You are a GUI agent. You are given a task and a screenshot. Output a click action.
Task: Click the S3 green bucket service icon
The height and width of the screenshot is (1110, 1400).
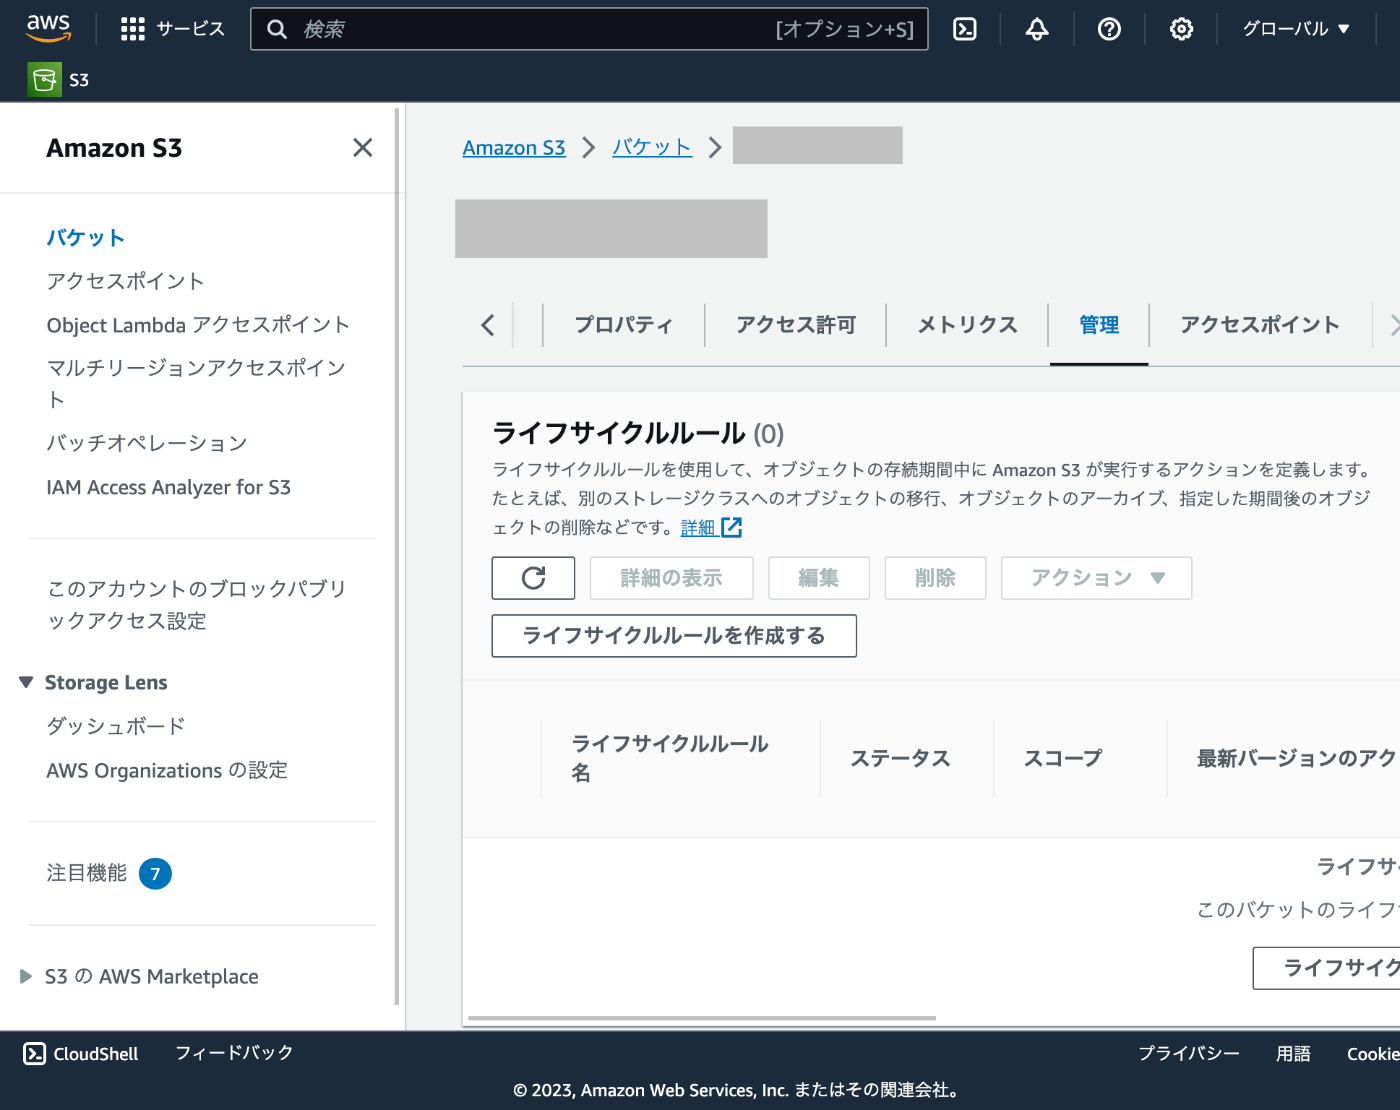[x=44, y=80]
